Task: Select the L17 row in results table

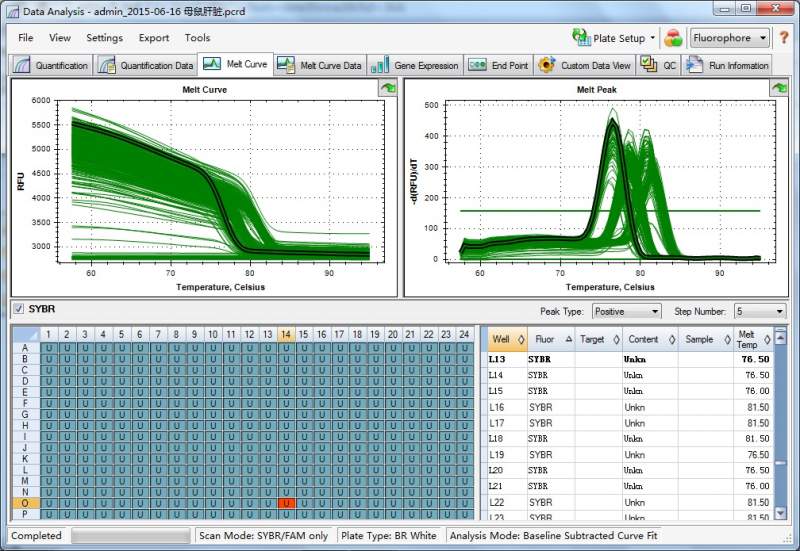Action: [630, 423]
